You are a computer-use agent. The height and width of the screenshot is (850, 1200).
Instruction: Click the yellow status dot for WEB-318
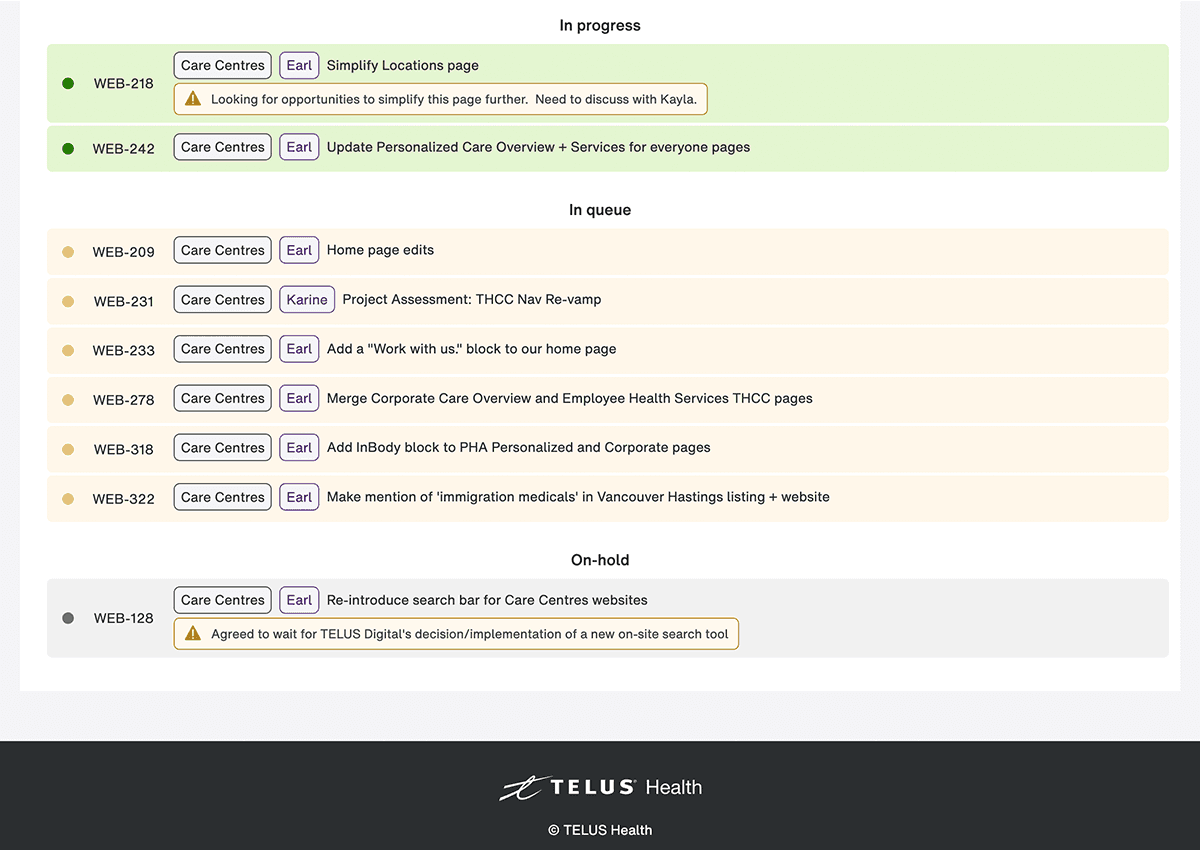pos(68,449)
